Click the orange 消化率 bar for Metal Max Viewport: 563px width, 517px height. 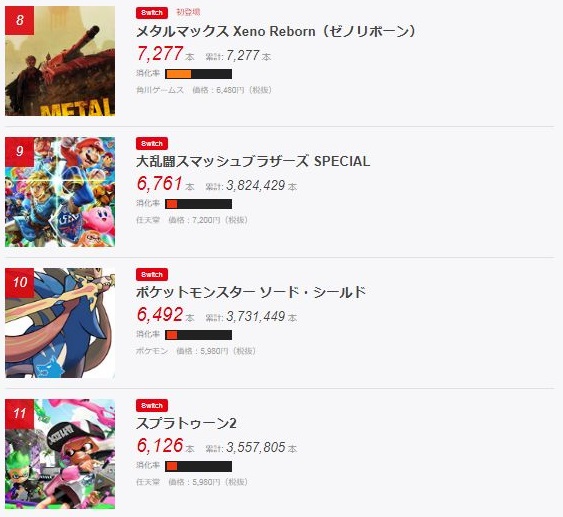(198, 74)
